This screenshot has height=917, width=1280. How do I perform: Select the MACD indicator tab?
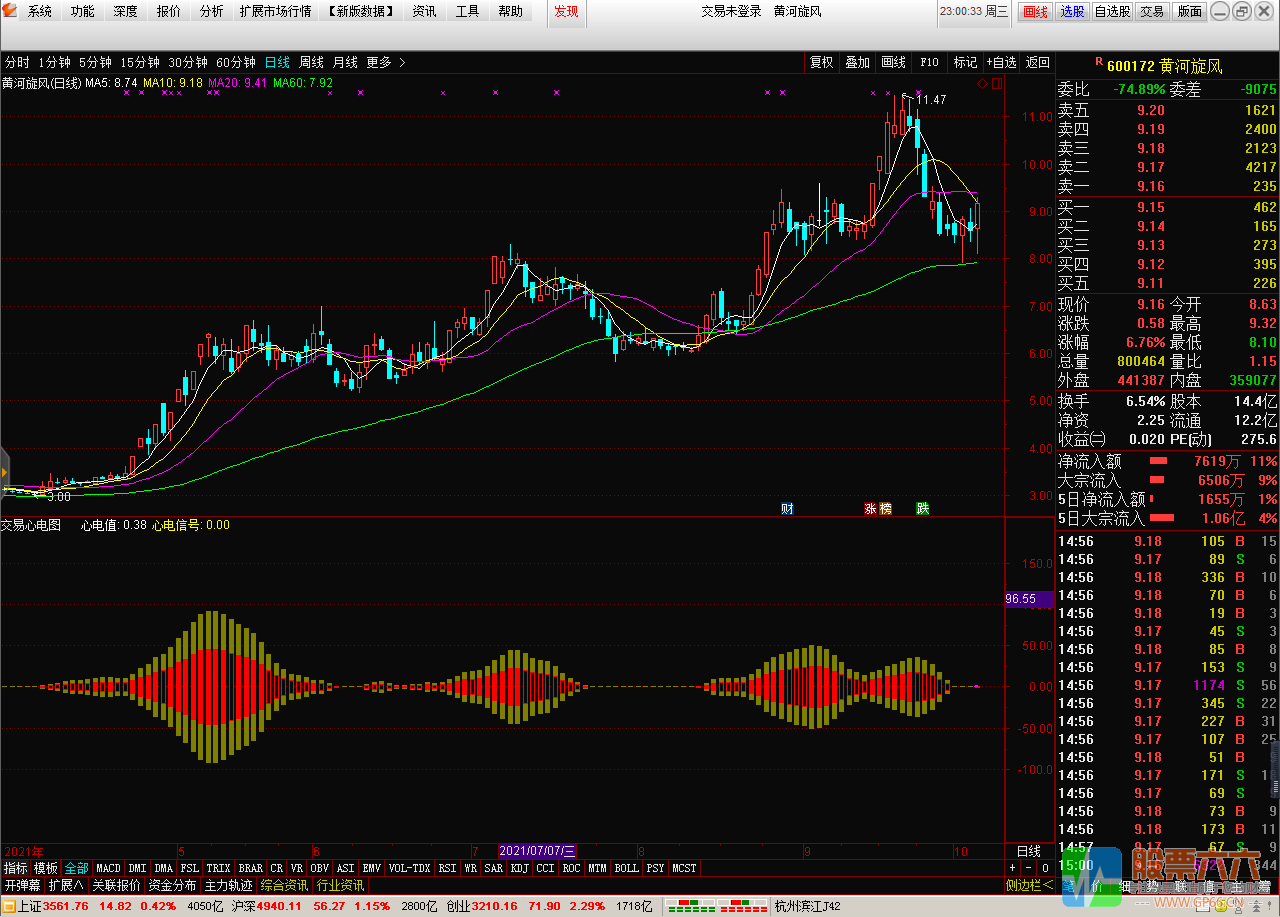coord(108,868)
